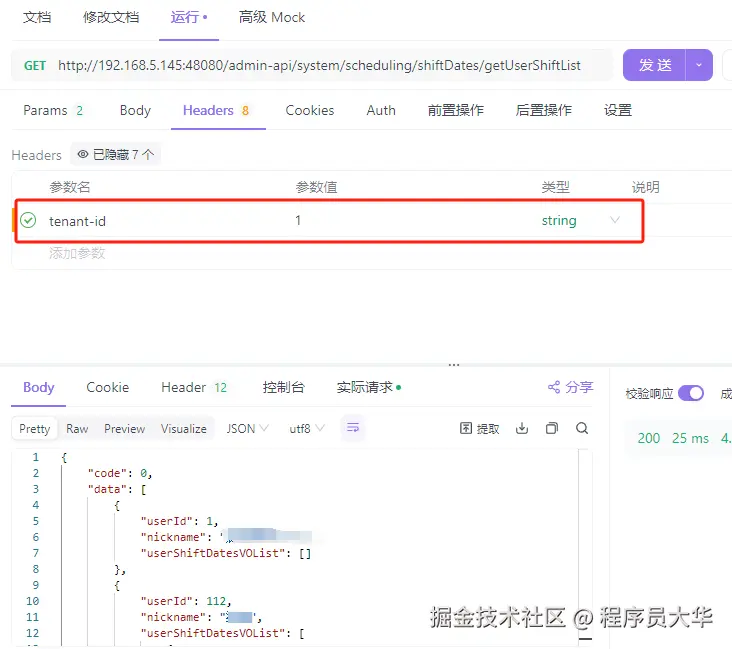Click the 25 ms response time

pos(690,438)
